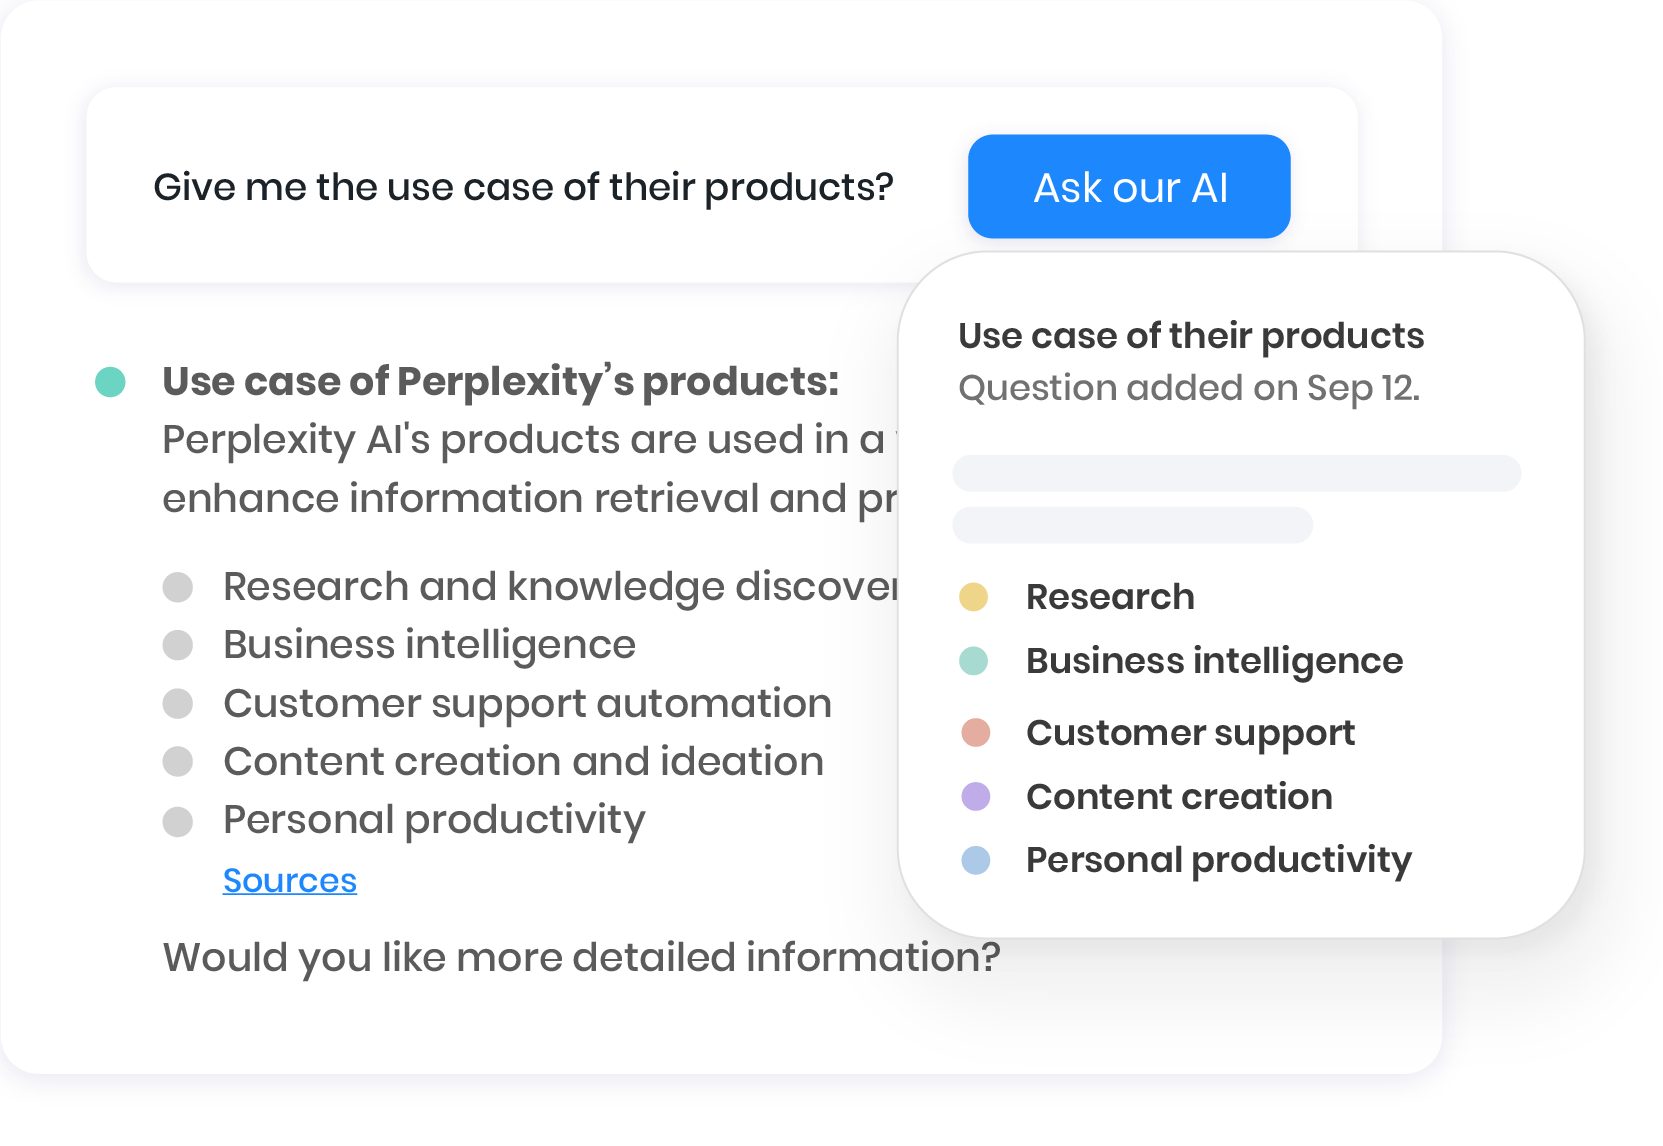Click the red dot beside Customer support
This screenshot has height=1146, width=1663.
975,733
